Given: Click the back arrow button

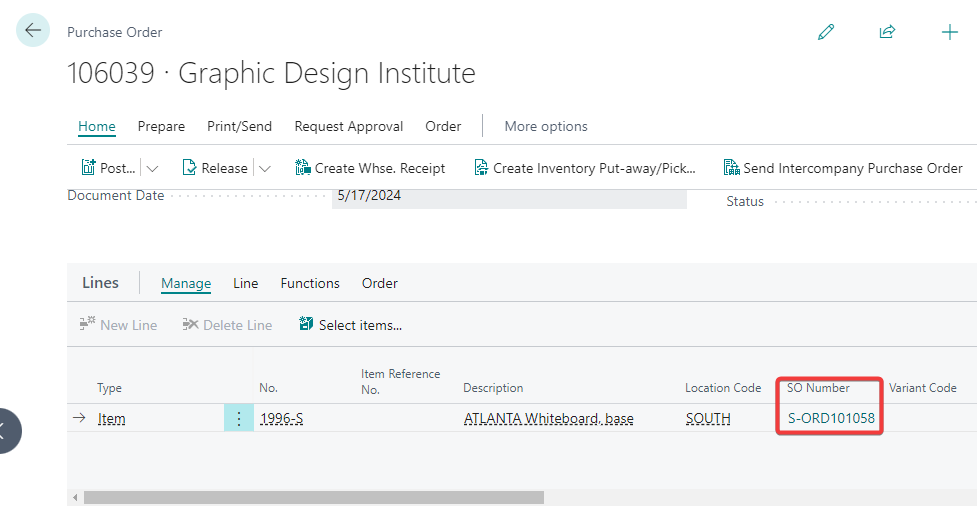Looking at the screenshot, I should point(33,31).
